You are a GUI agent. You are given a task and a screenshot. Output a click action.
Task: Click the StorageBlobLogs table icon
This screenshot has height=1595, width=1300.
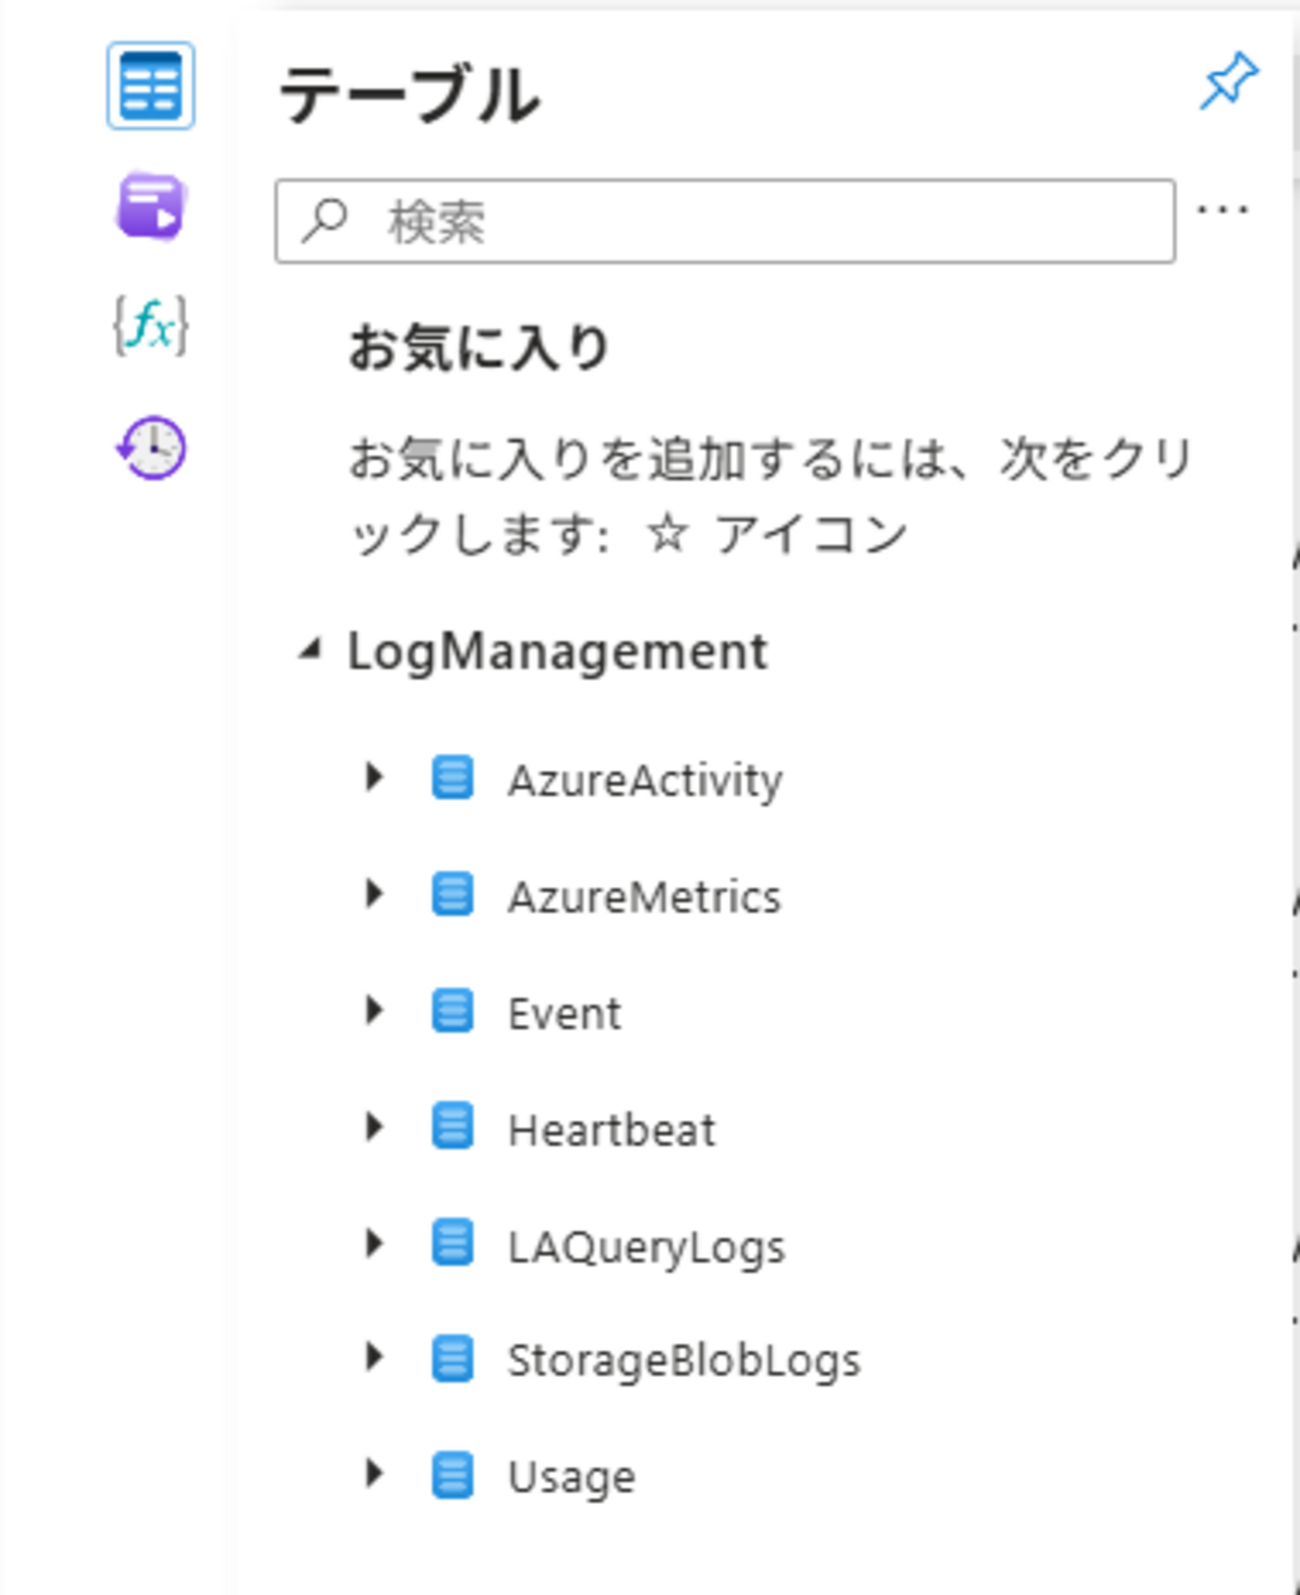(x=452, y=1359)
